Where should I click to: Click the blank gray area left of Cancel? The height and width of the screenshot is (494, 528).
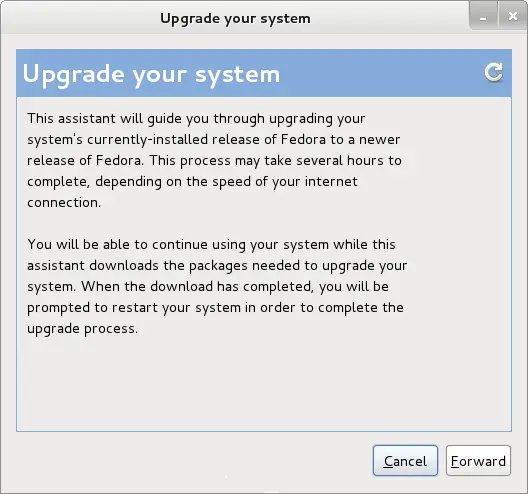194,461
